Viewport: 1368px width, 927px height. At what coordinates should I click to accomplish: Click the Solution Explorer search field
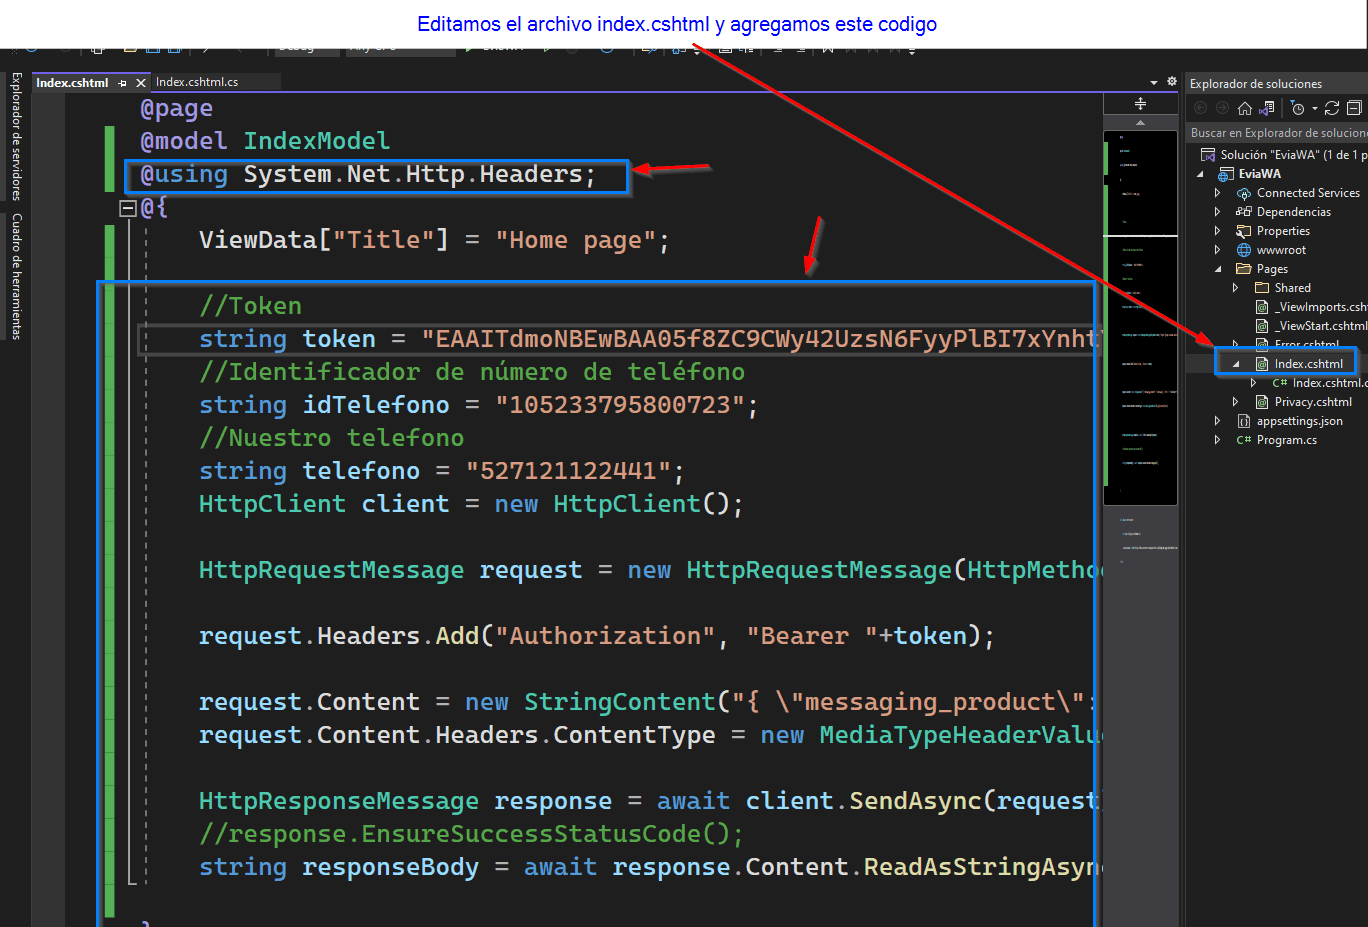coord(1277,133)
